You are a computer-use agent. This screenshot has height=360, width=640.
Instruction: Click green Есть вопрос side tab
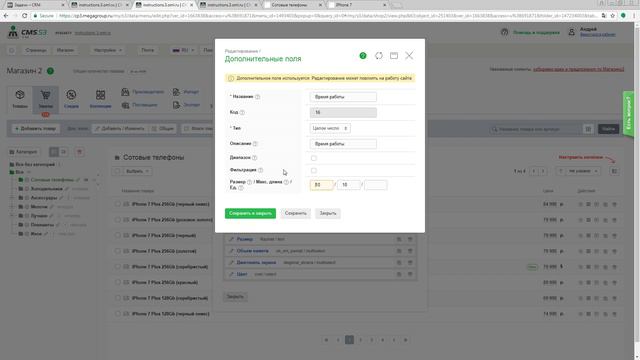tap(628, 114)
